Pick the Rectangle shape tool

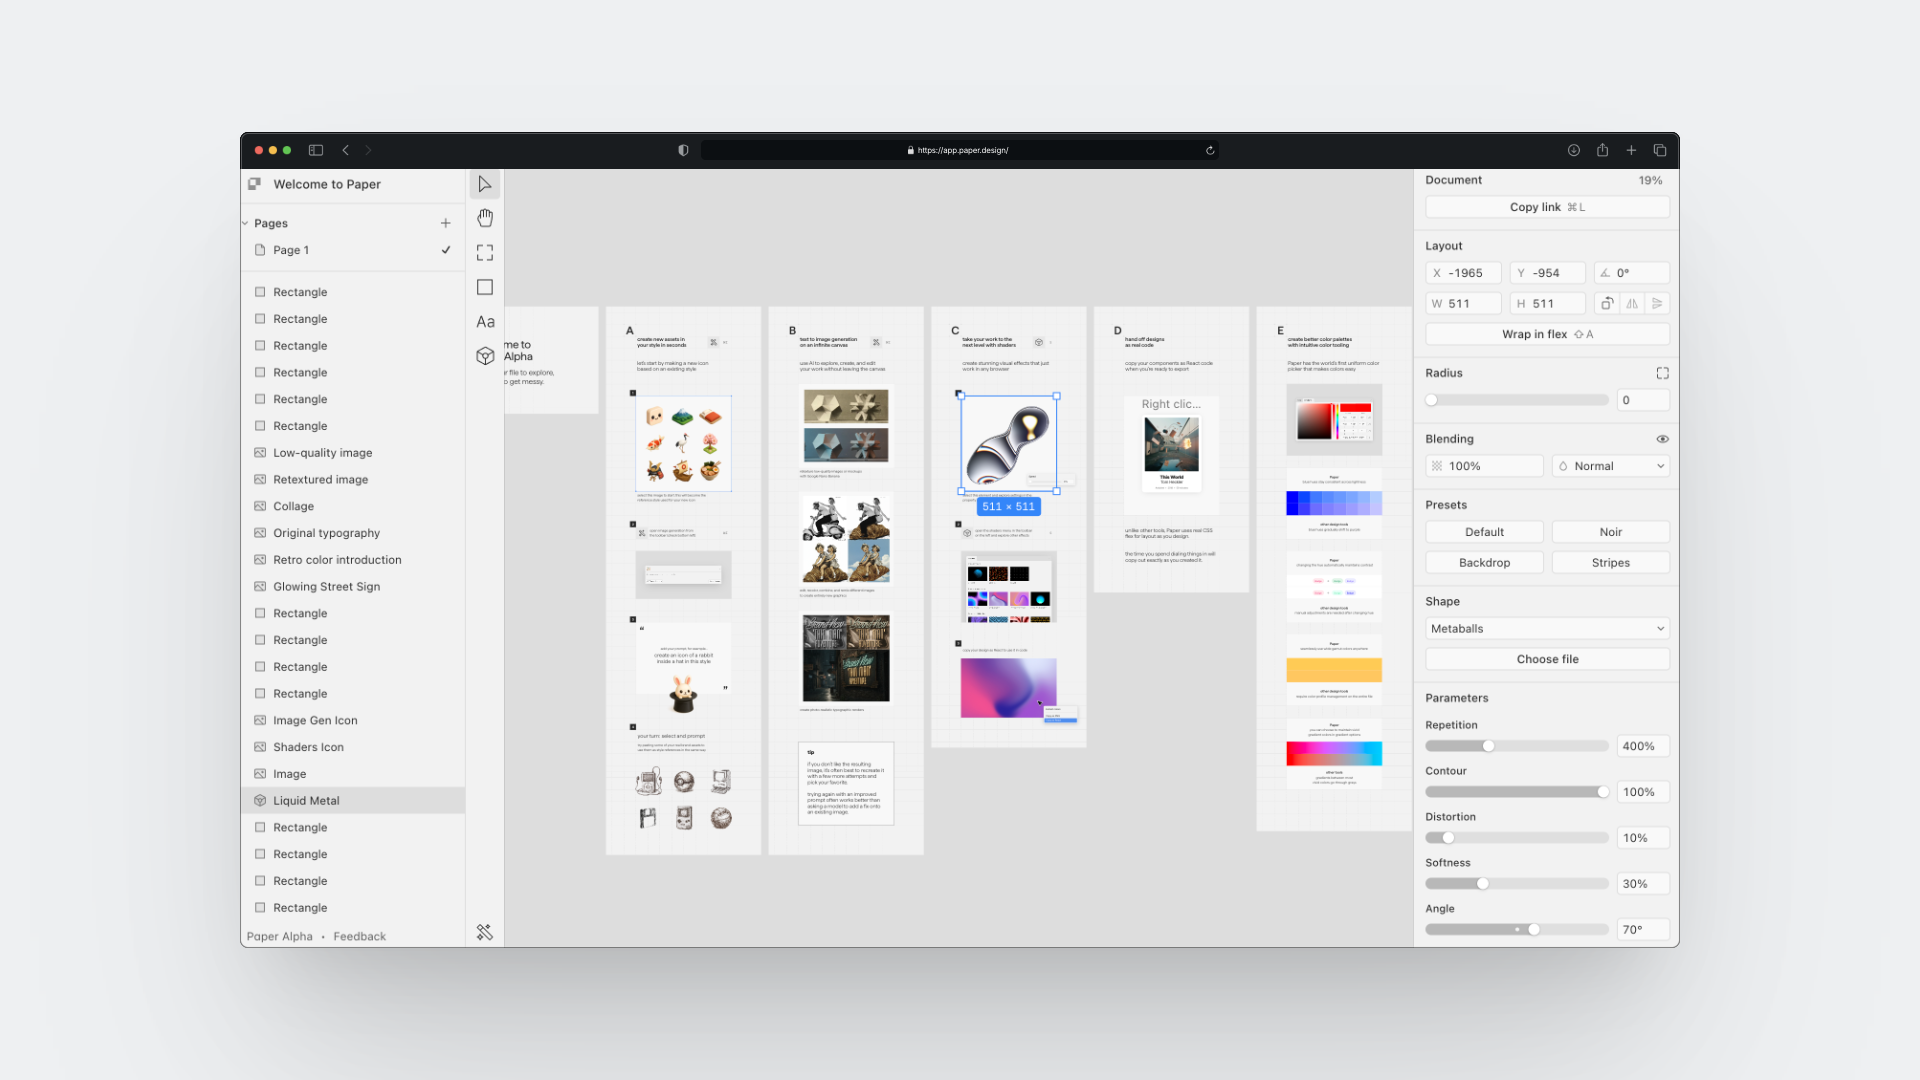click(x=485, y=287)
